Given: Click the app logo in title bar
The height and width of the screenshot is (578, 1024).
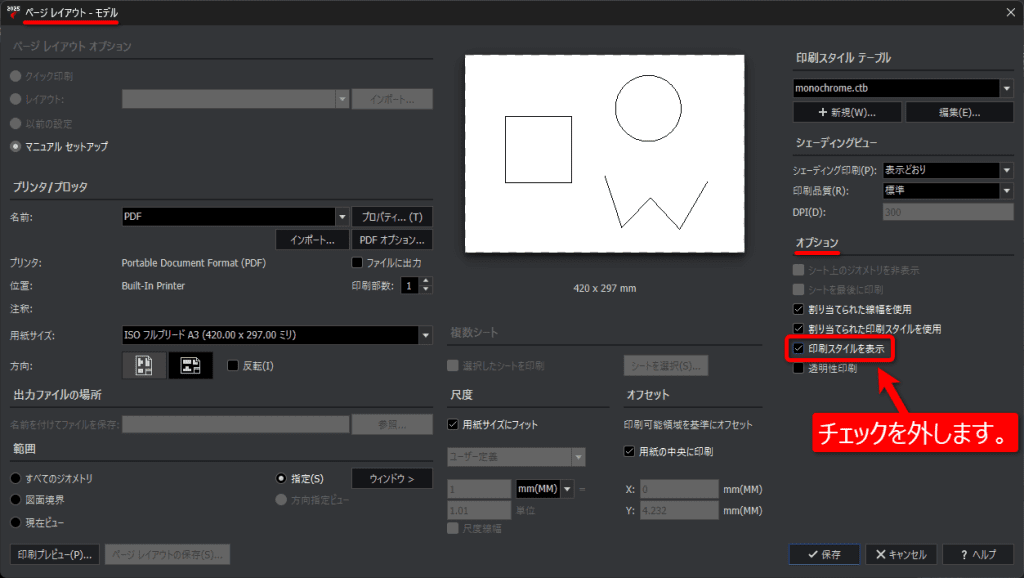Looking at the screenshot, I should (12, 12).
